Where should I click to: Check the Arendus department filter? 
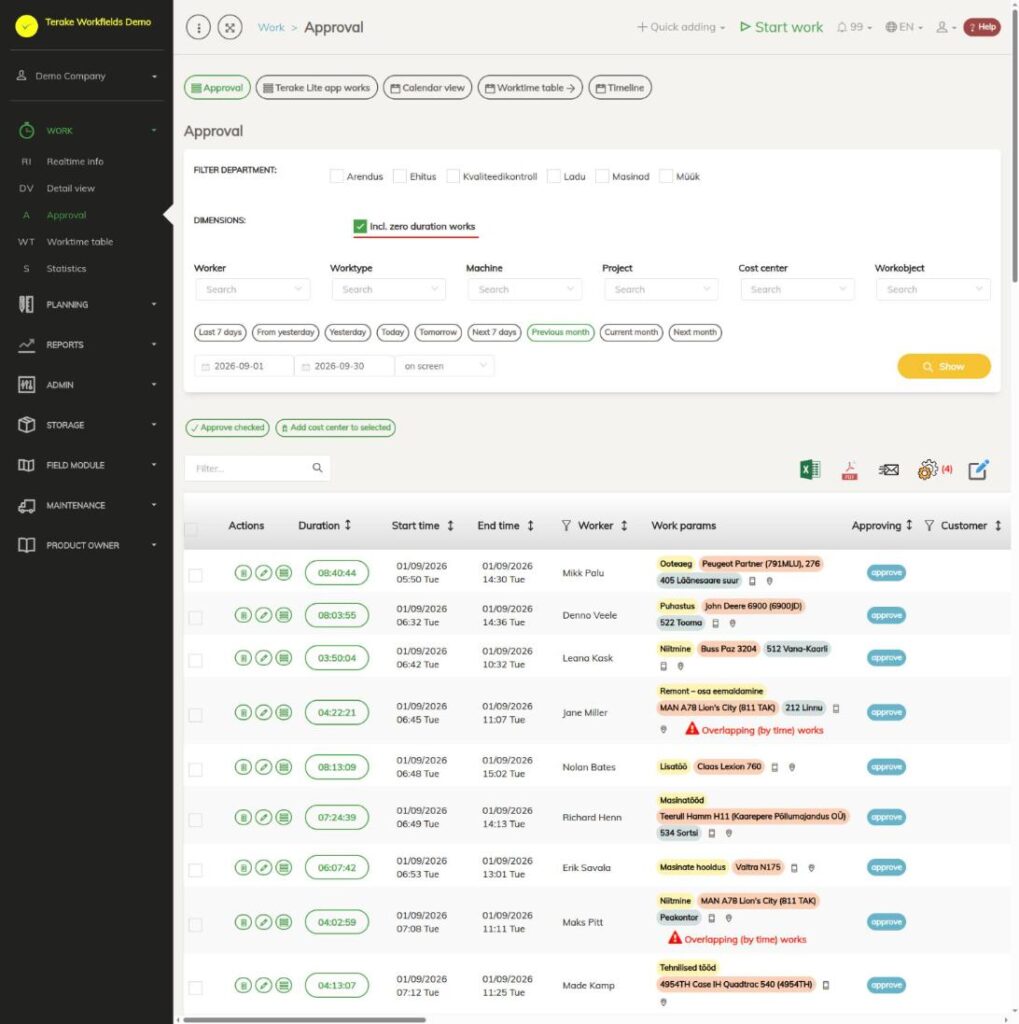tap(336, 176)
